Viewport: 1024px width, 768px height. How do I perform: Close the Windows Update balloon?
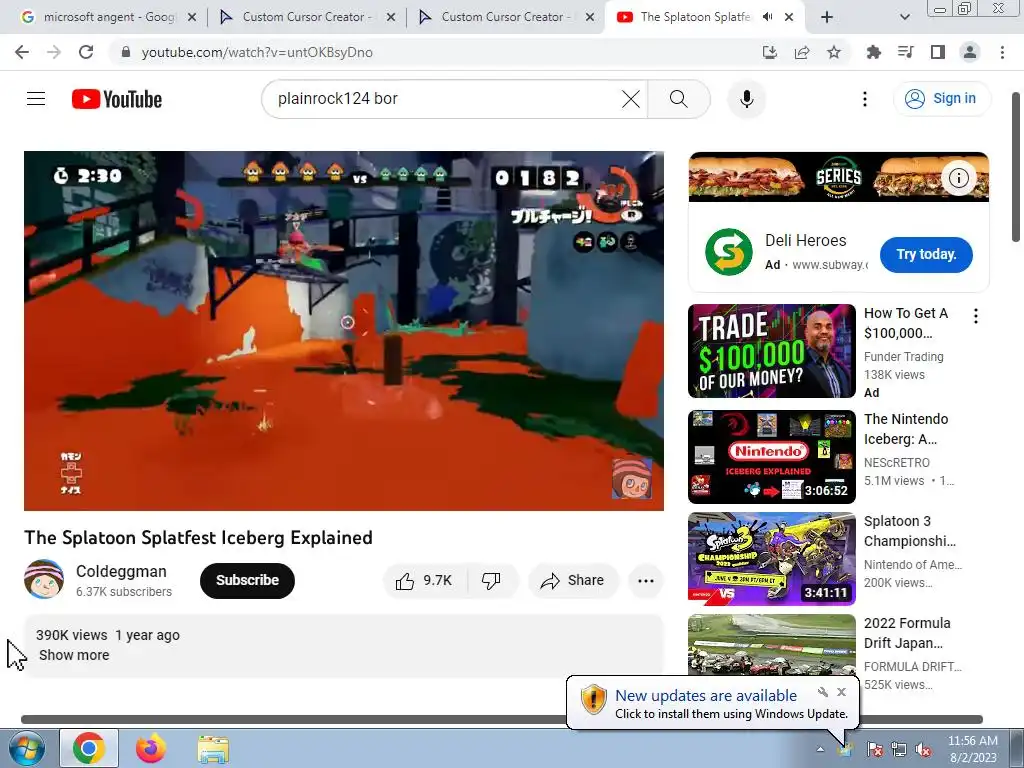841,692
